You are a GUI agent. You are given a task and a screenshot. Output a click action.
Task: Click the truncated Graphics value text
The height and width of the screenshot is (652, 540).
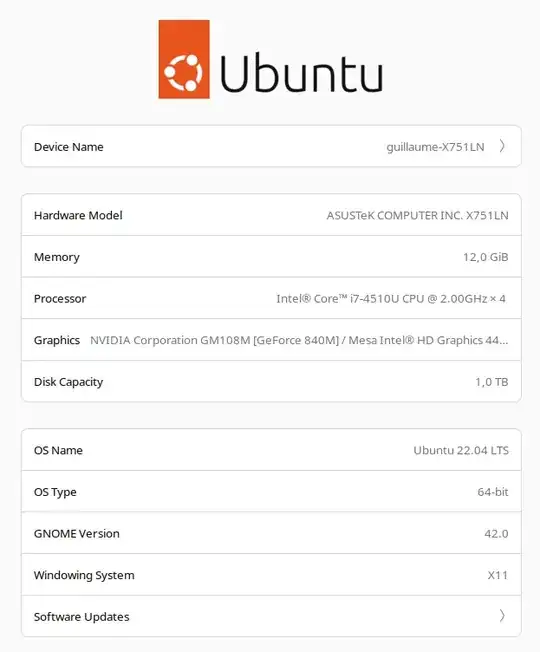point(299,340)
